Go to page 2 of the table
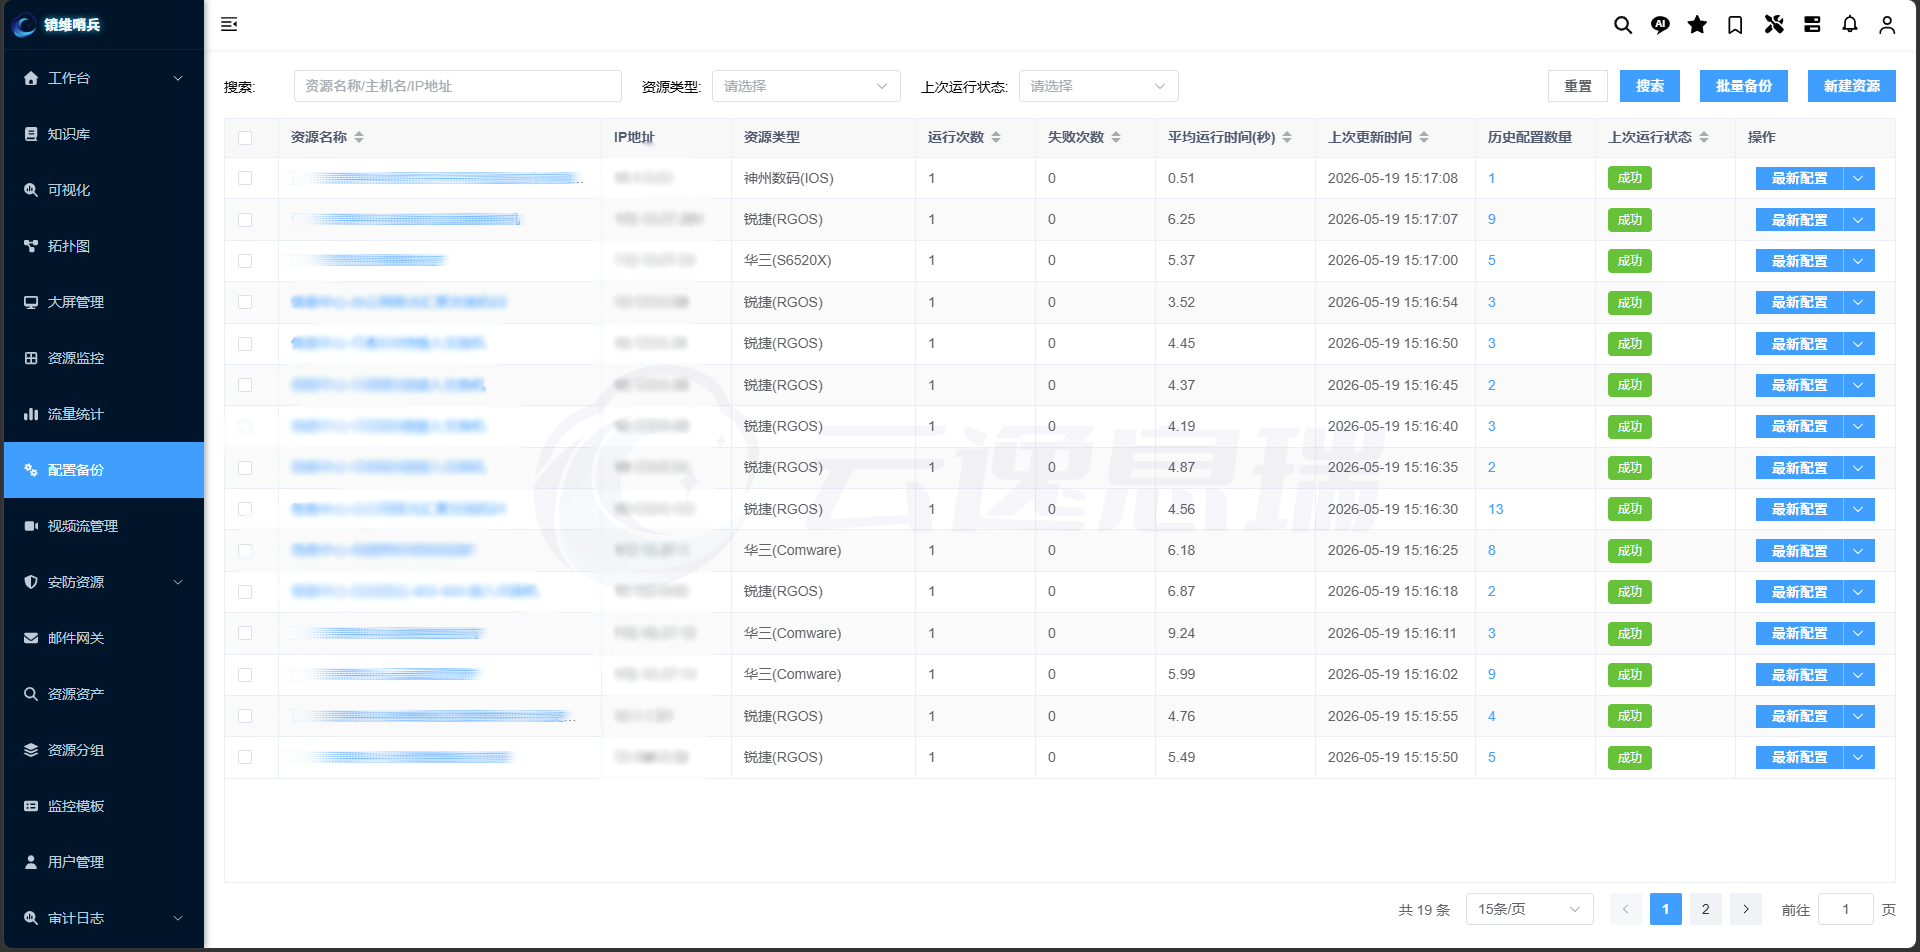This screenshot has height=952, width=1920. (x=1706, y=909)
